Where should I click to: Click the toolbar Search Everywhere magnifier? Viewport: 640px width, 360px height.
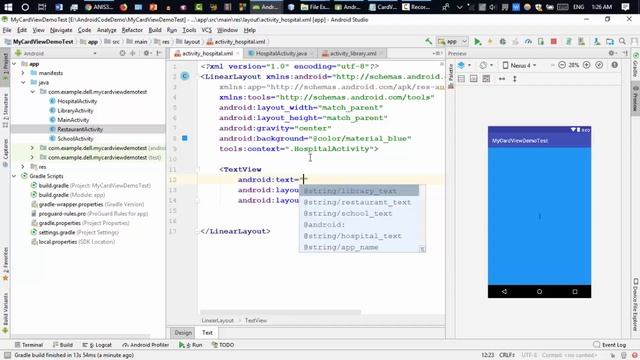(x=622, y=41)
